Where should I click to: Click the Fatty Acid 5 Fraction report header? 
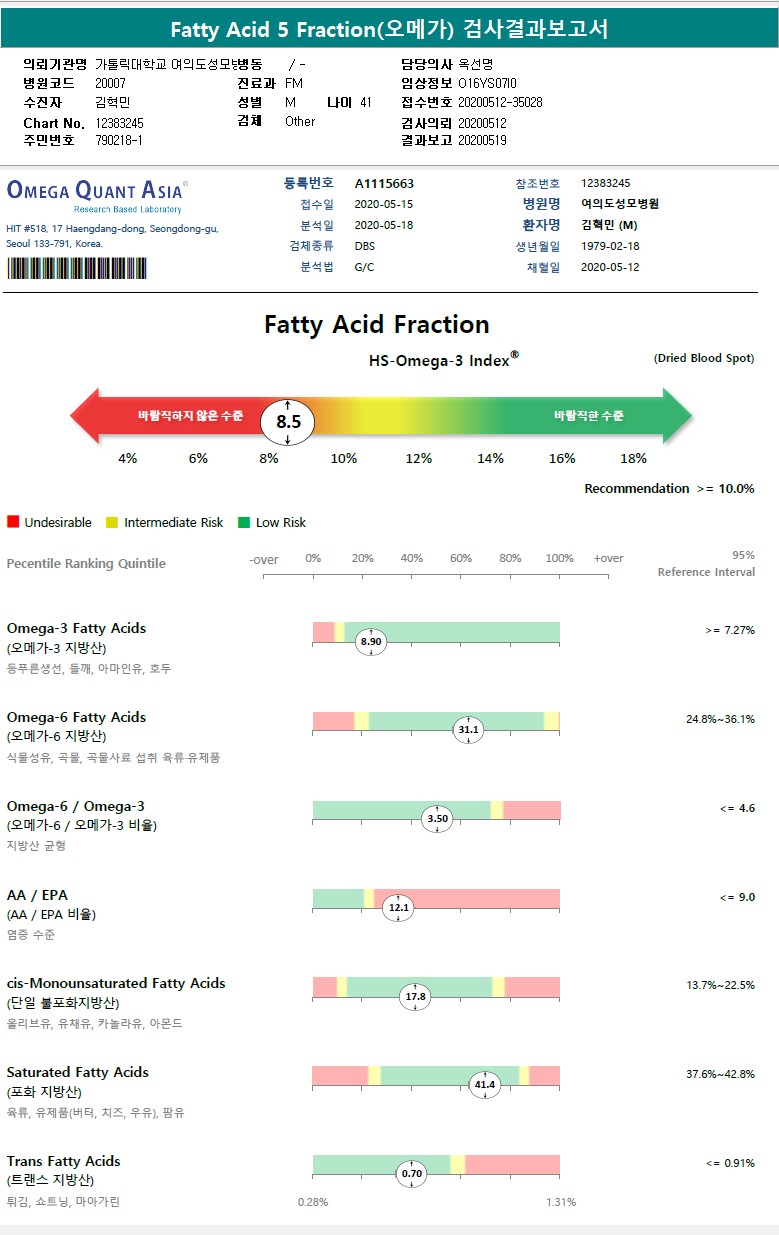coord(389,29)
